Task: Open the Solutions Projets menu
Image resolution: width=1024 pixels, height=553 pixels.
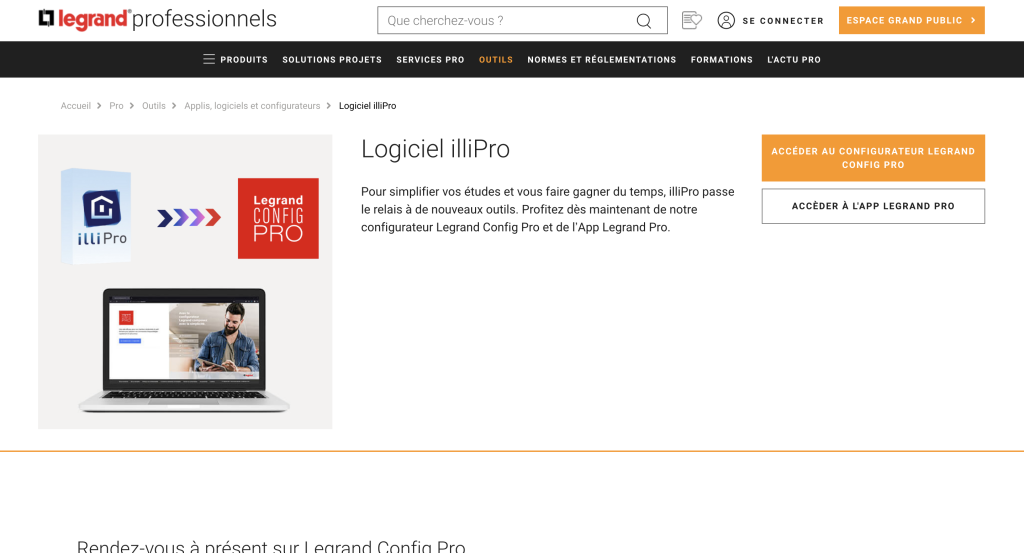Action: pos(332,59)
